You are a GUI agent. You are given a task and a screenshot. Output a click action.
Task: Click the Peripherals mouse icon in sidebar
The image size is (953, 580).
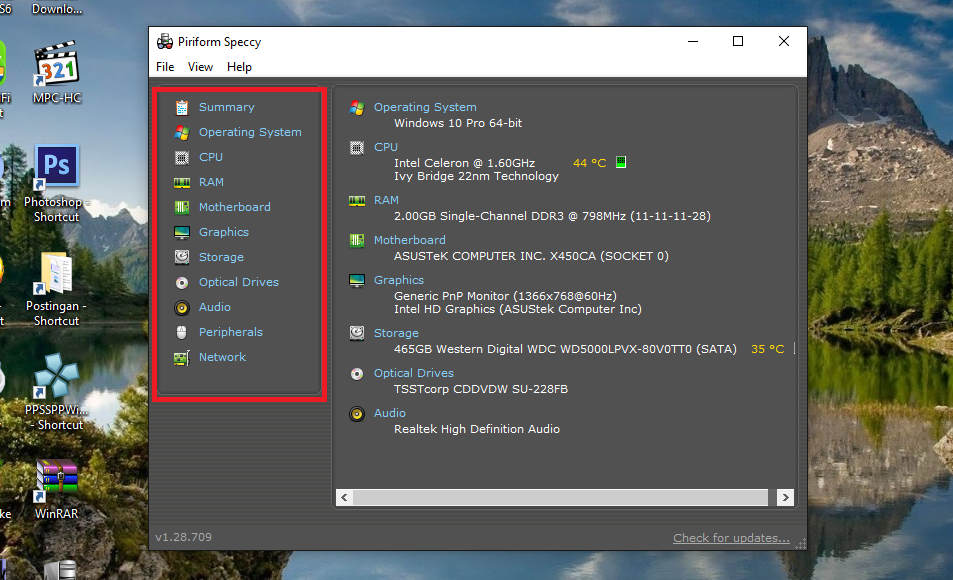click(181, 333)
